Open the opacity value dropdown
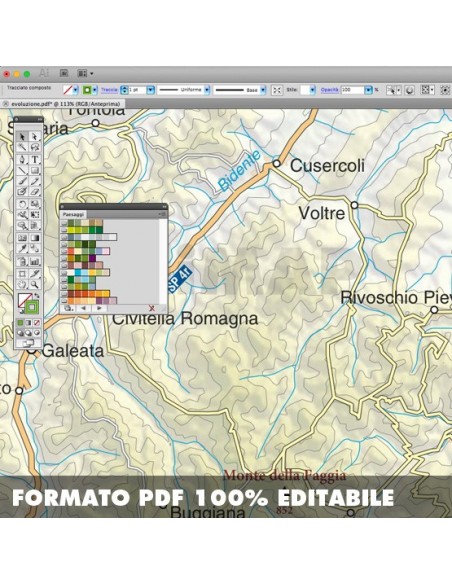Image resolution: width=452 pixels, height=584 pixels. coord(368,90)
